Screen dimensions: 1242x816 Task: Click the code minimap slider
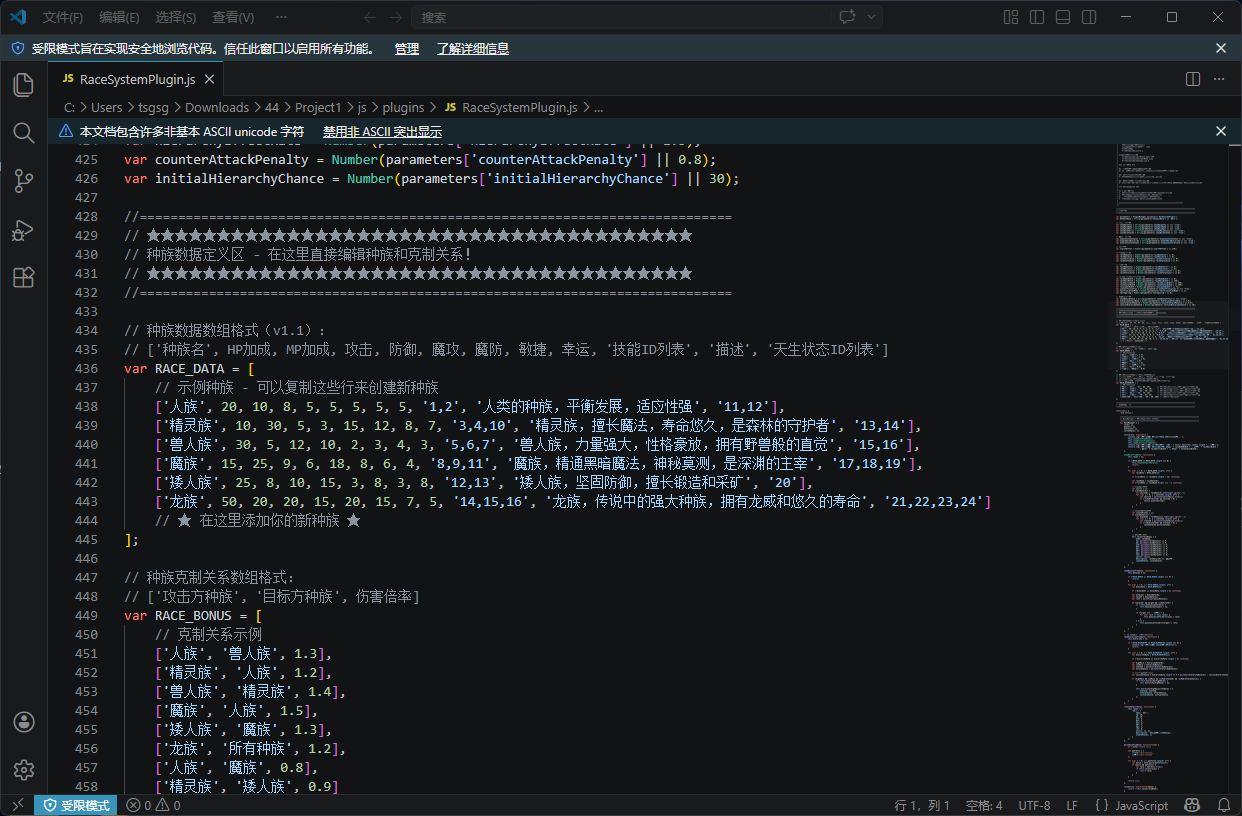click(x=1170, y=335)
